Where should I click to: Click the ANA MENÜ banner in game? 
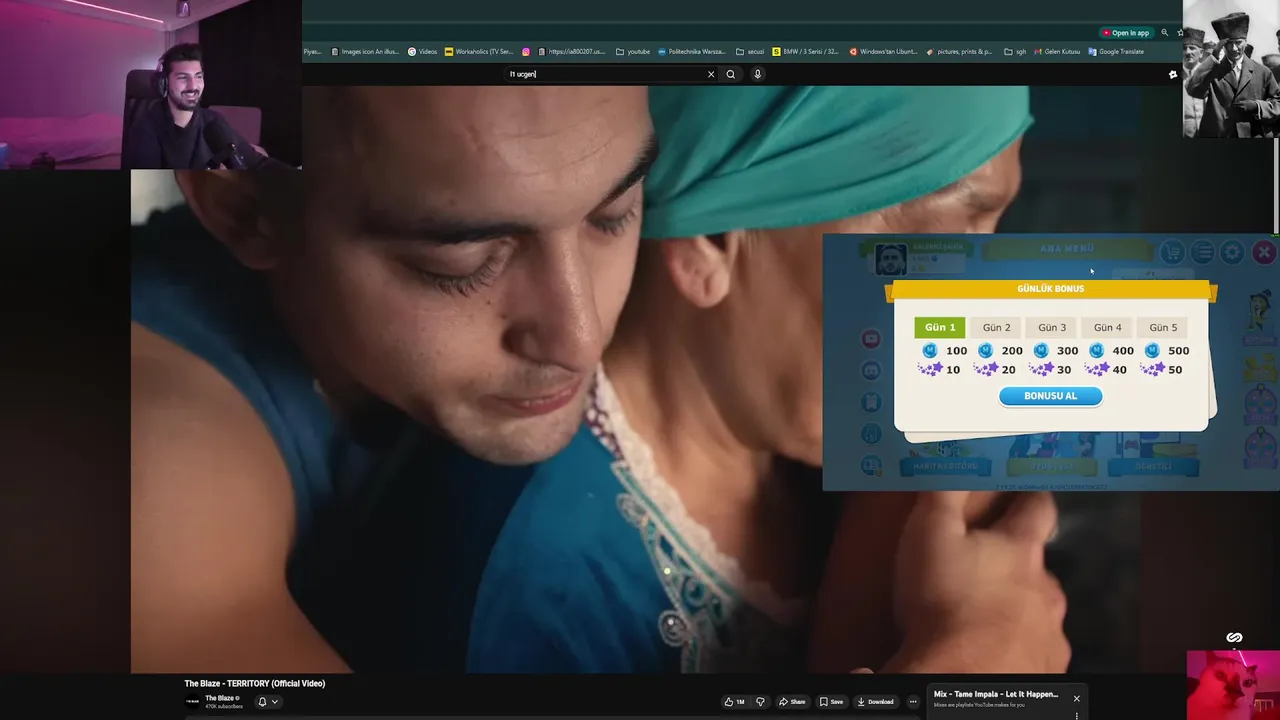1067,248
